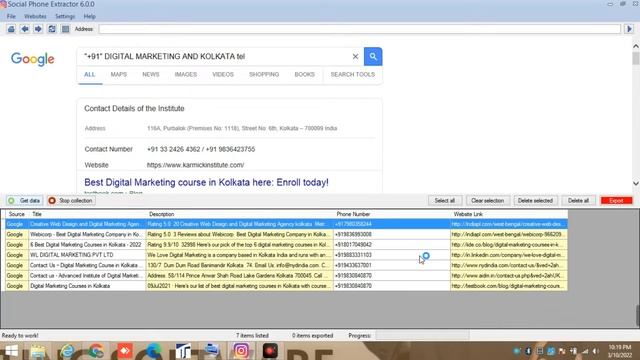Click the refresh icon in the toolbar
This screenshot has width=640, height=360.
(52, 29)
